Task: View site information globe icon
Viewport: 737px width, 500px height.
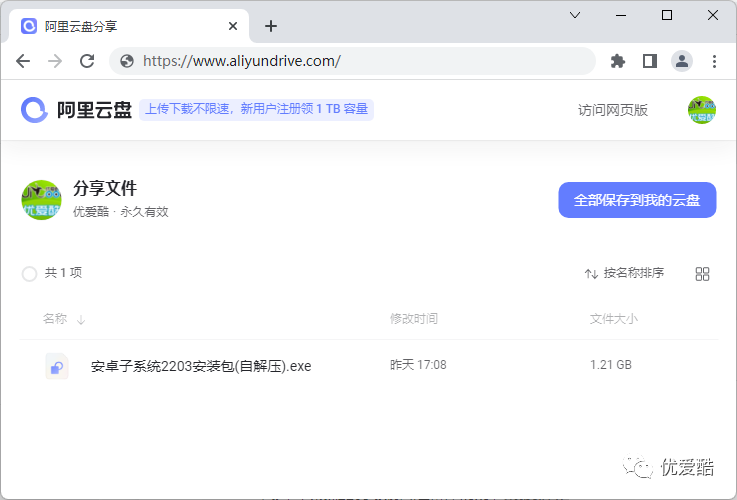Action: (127, 61)
